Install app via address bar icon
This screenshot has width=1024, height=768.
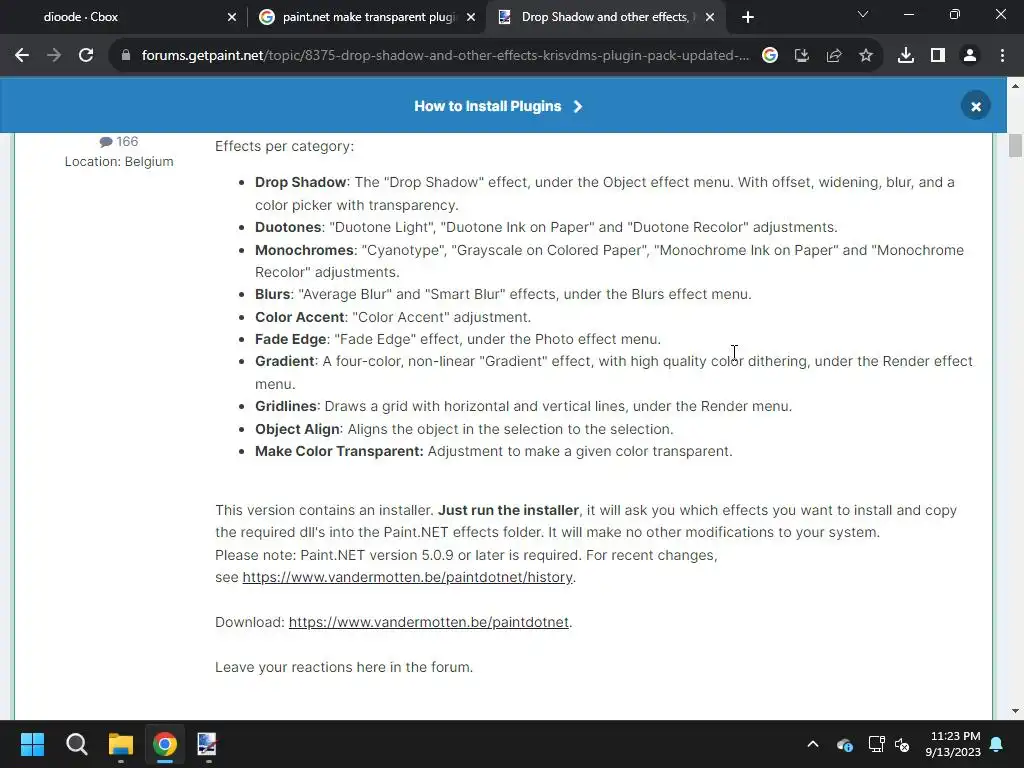[802, 56]
